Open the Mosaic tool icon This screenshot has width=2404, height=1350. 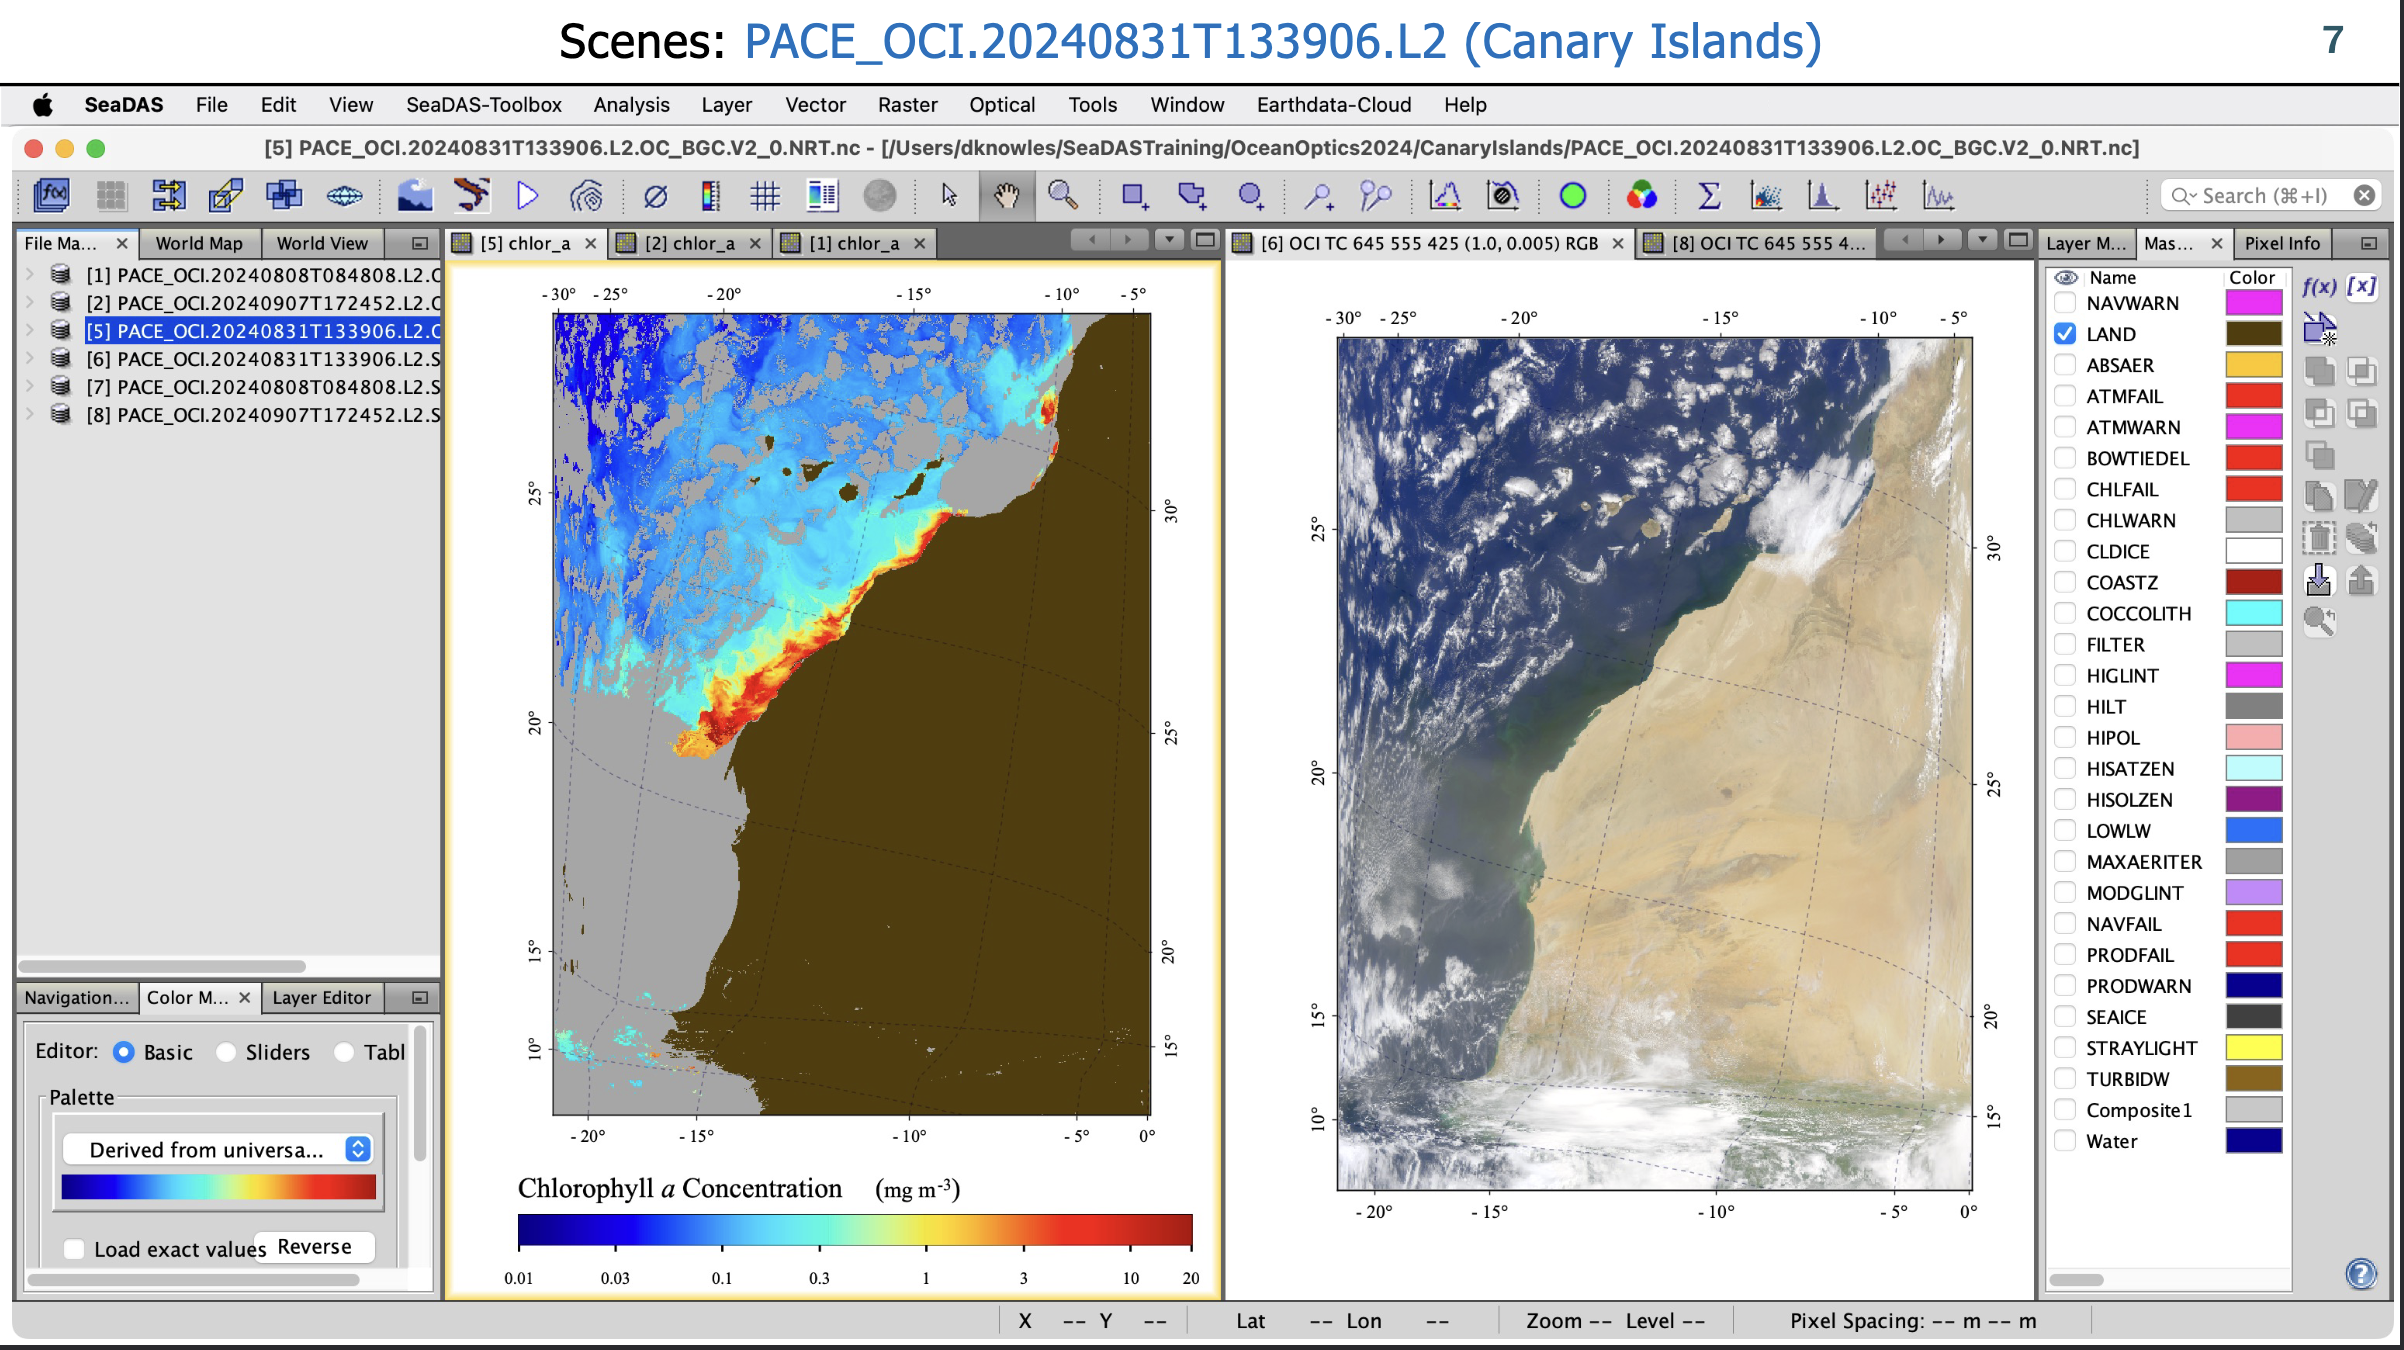point(284,195)
